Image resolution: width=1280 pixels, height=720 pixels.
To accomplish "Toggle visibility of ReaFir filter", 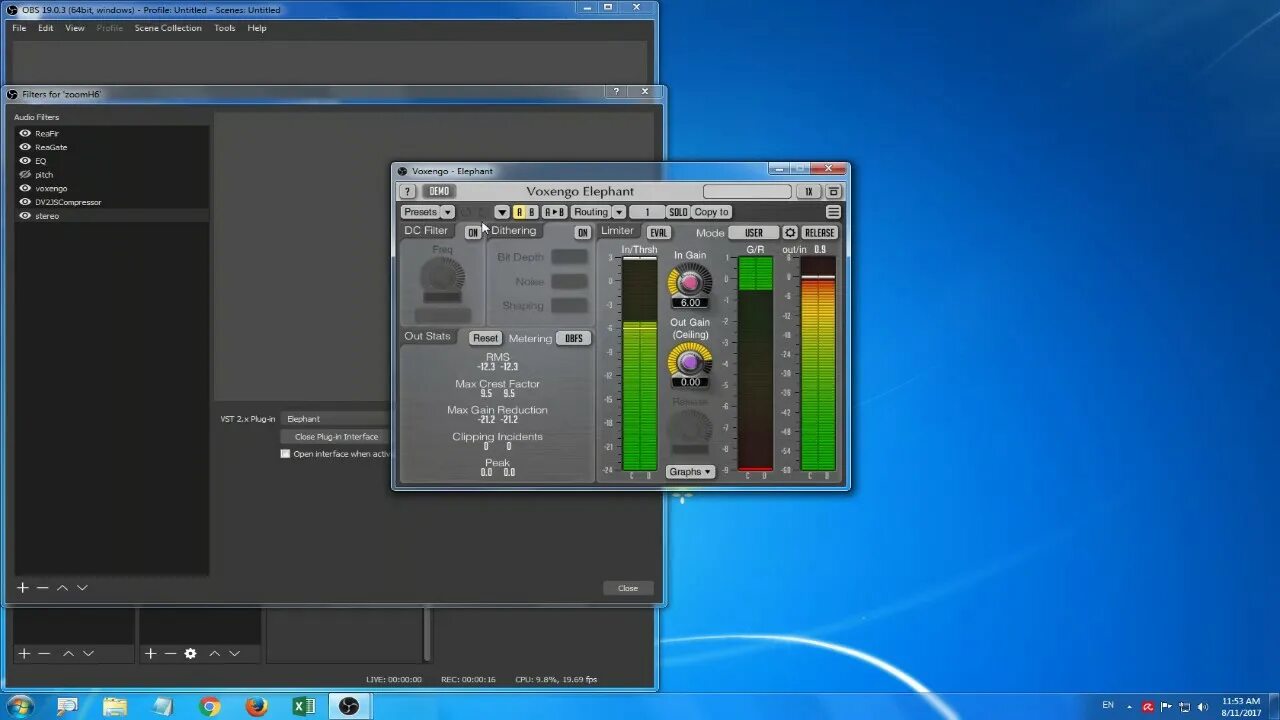I will [25, 133].
